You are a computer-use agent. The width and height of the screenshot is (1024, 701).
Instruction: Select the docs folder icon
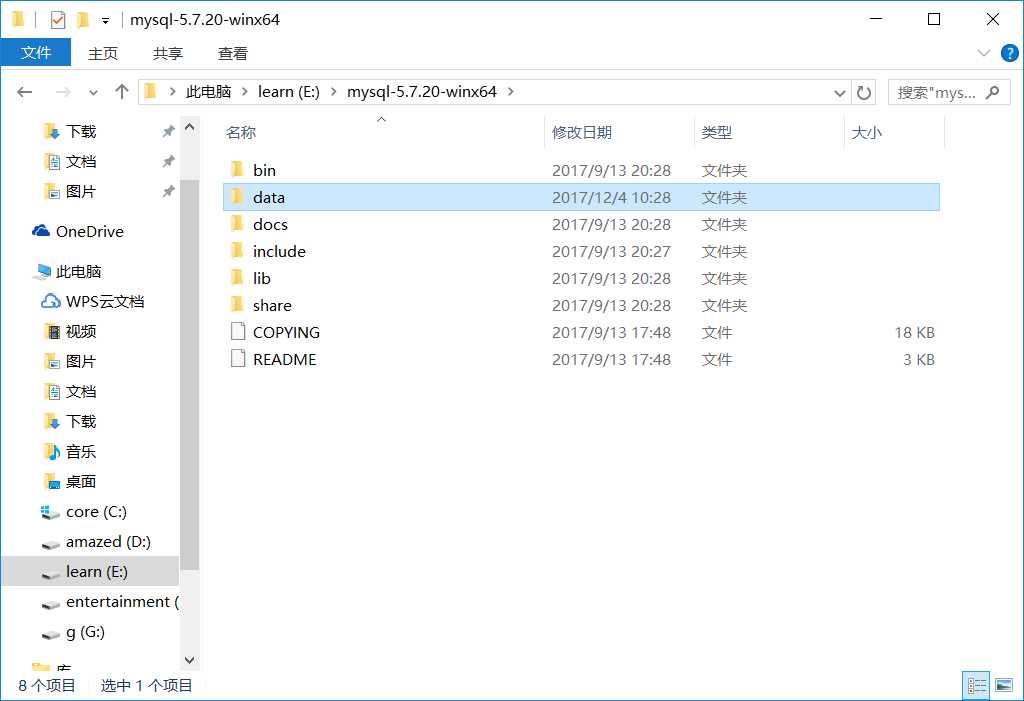237,223
